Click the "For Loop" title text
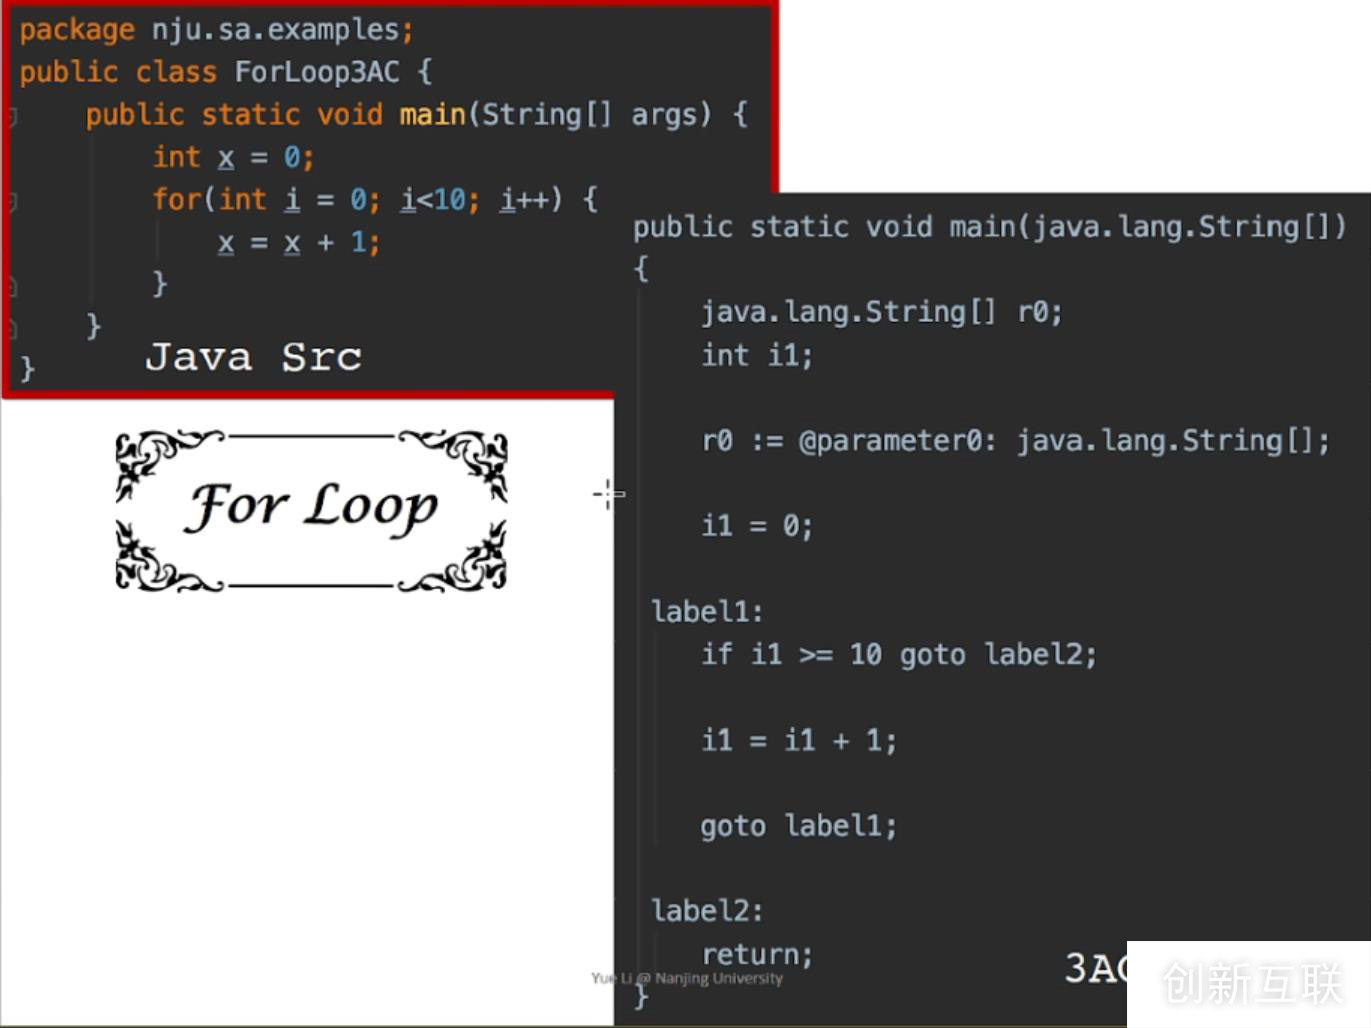The image size is (1371, 1028). tap(311, 508)
